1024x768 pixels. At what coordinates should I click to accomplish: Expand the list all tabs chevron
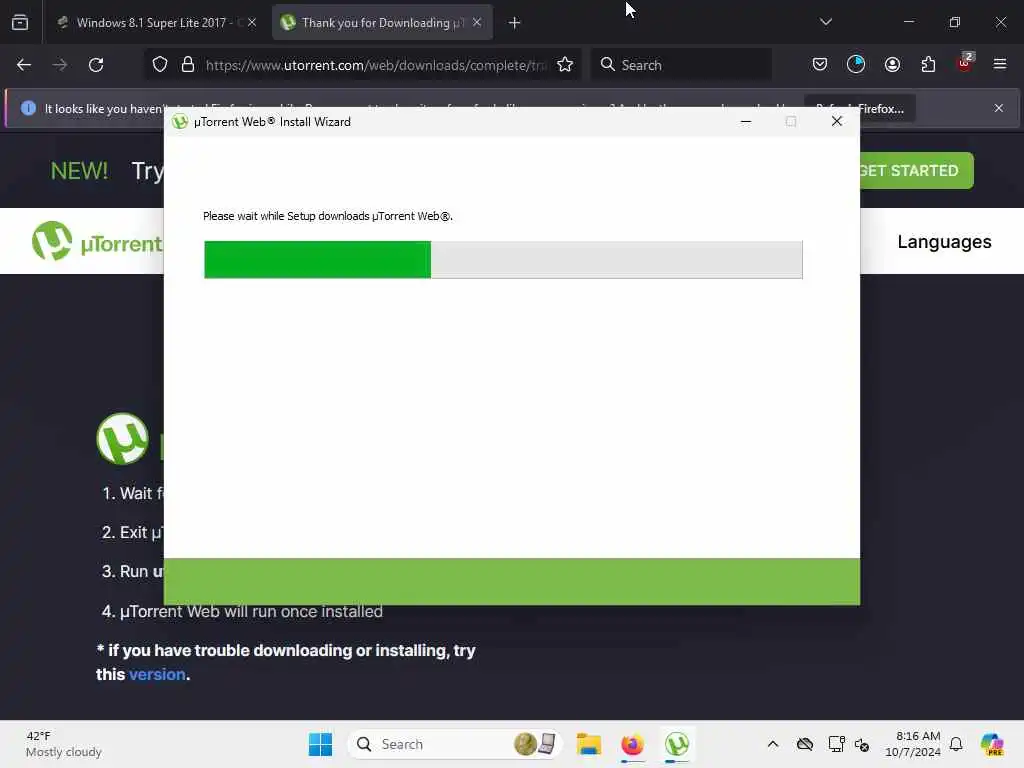(x=826, y=22)
